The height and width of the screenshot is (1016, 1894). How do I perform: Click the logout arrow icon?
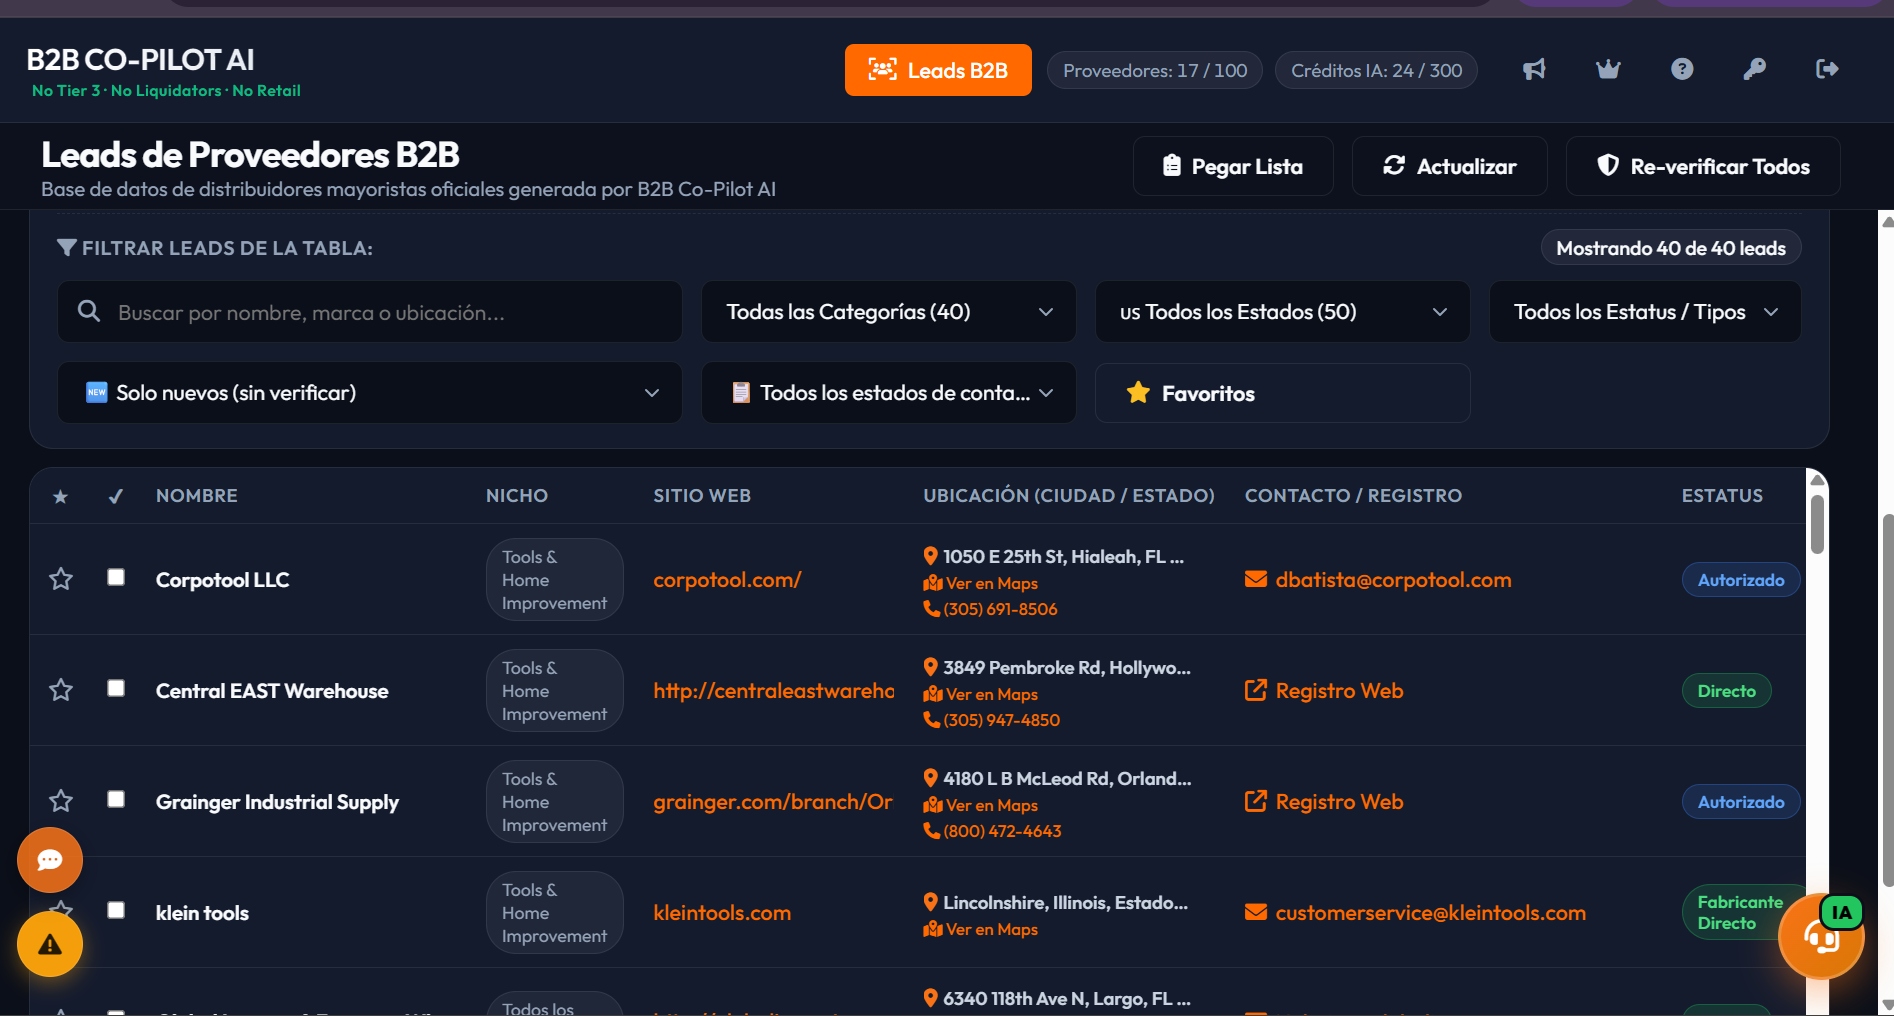tap(1827, 69)
